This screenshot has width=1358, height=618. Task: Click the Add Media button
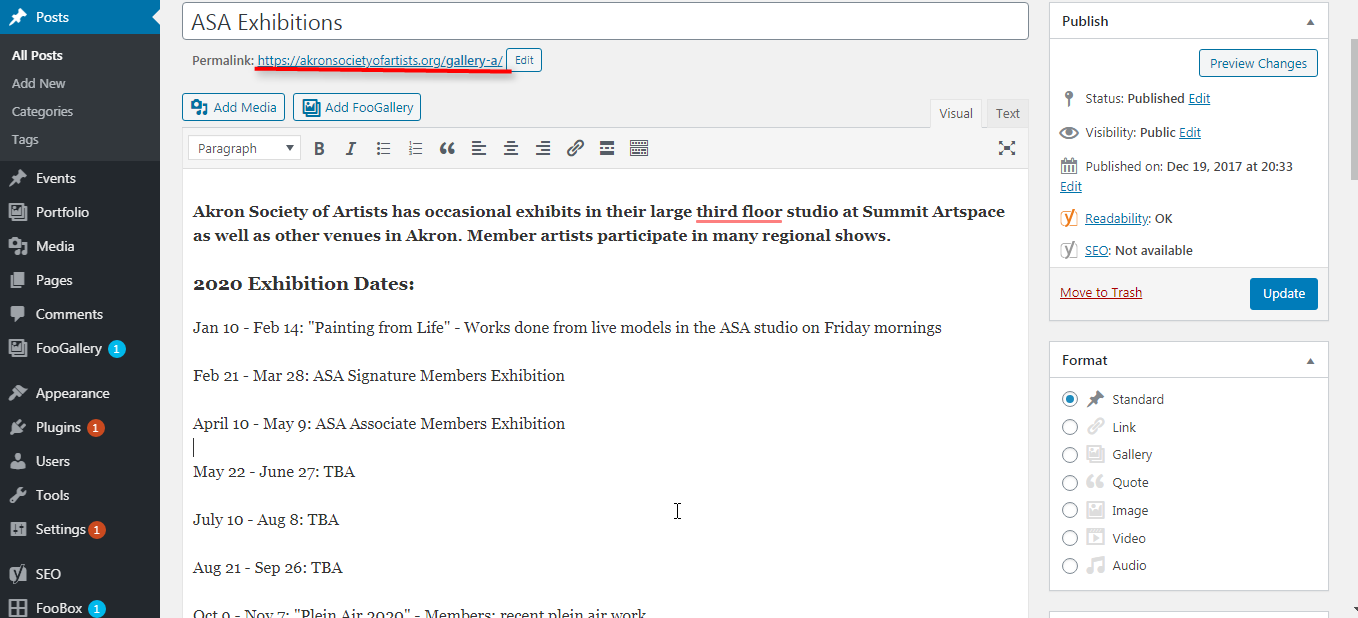[234, 107]
